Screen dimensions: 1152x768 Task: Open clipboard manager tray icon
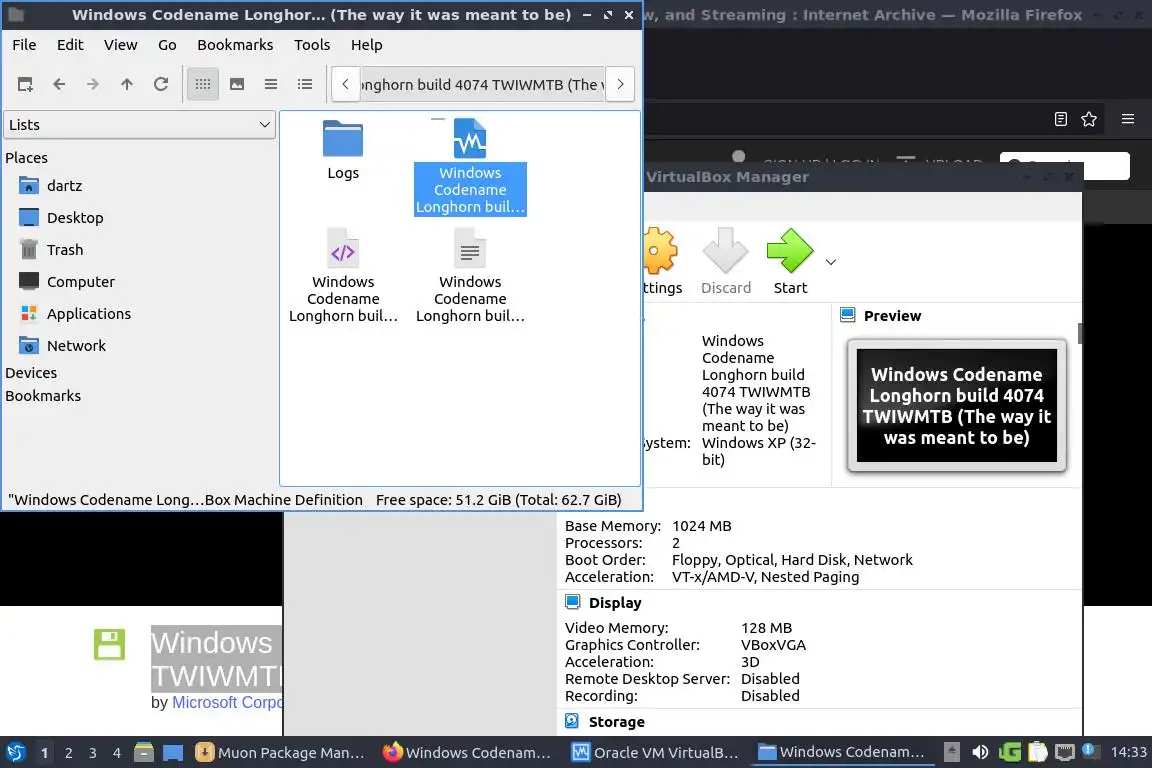tap(1037, 752)
